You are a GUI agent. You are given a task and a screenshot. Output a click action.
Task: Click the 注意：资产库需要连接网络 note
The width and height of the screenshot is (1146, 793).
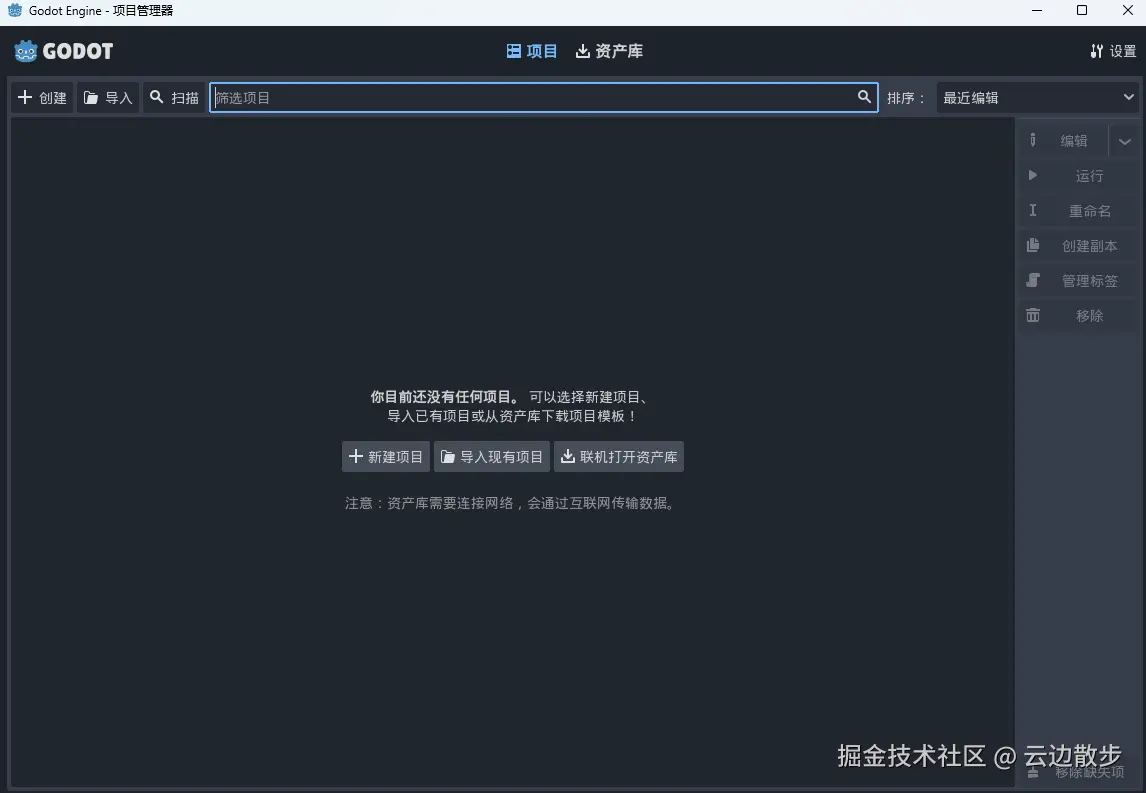[510, 503]
